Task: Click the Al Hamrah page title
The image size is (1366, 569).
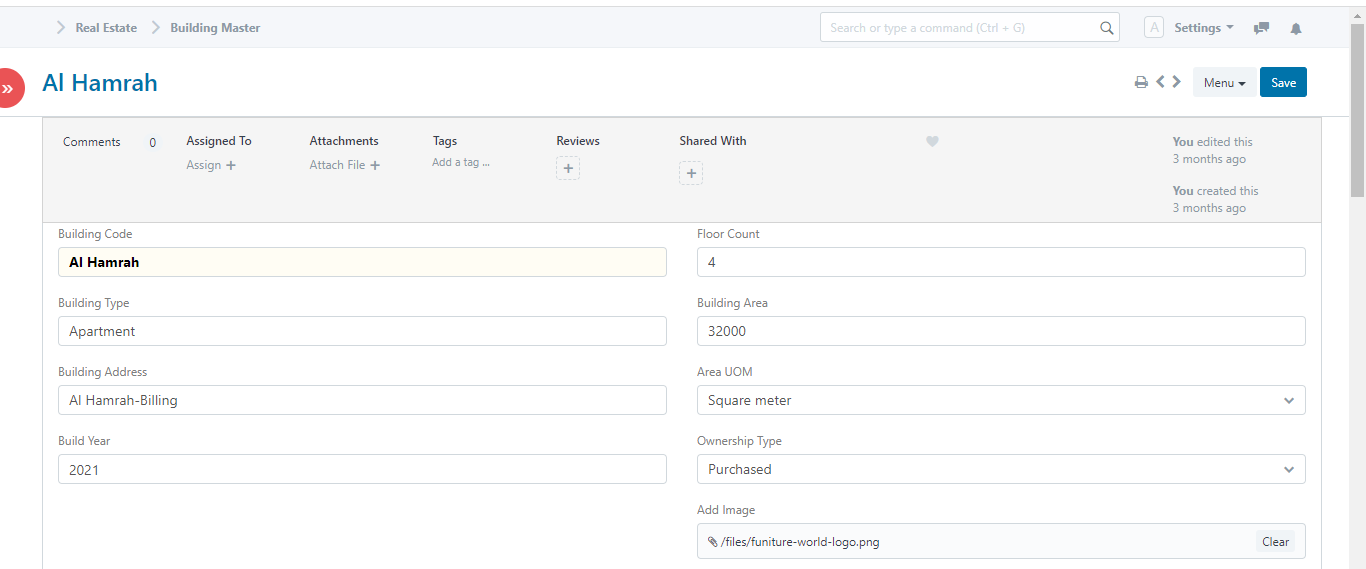Action: [100, 83]
